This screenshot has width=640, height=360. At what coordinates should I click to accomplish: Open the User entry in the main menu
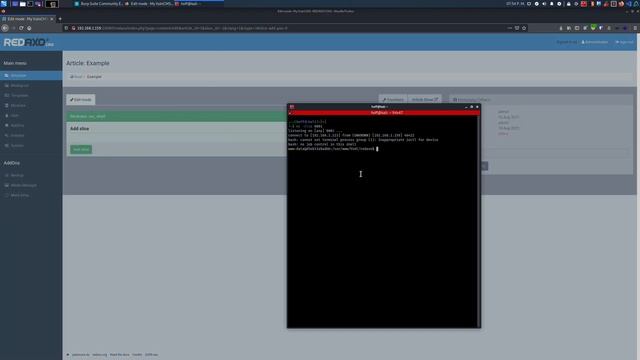(x=31, y=116)
